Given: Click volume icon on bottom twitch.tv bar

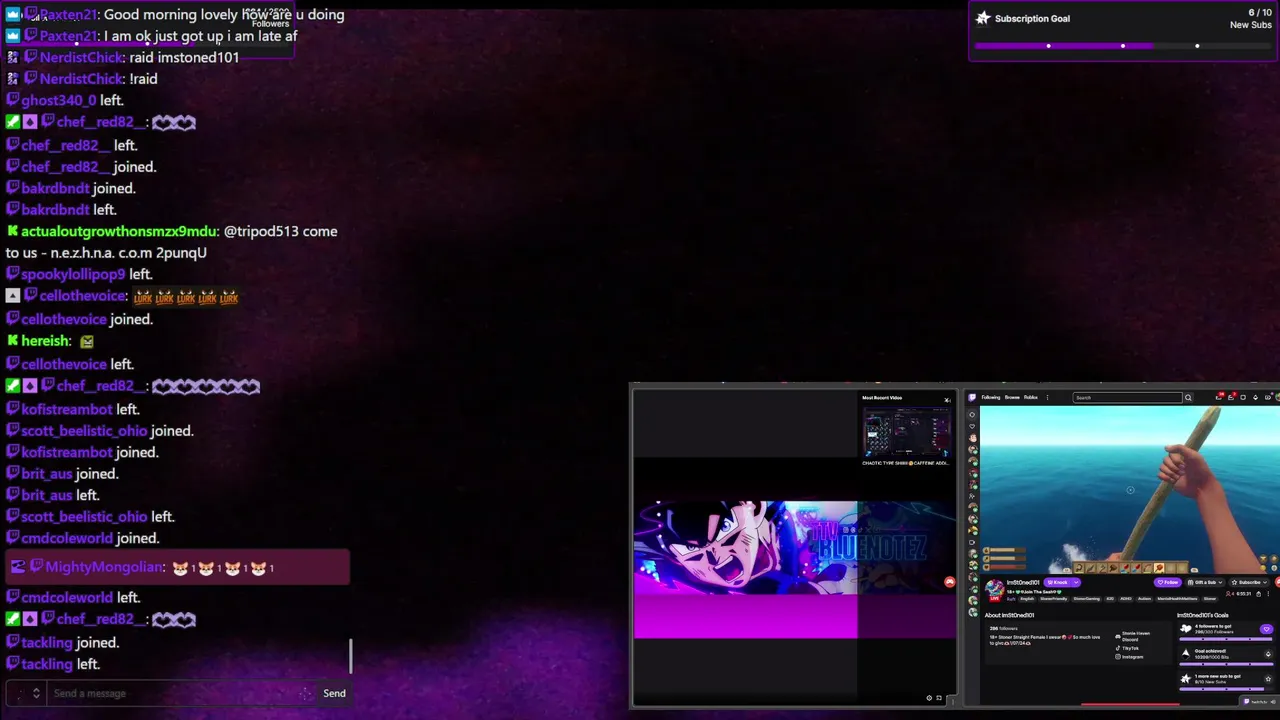Looking at the screenshot, I should pyautogui.click(x=1273, y=701).
